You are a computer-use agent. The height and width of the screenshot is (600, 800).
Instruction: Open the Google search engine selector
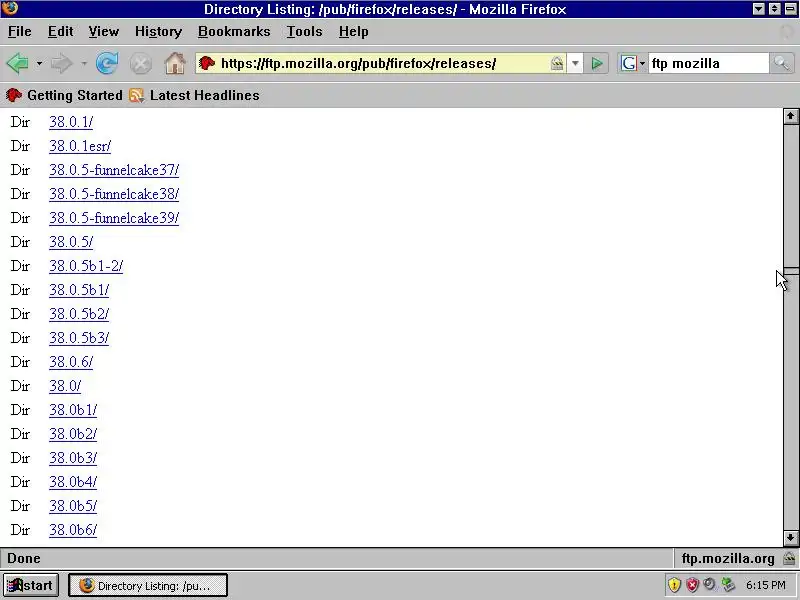click(633, 63)
